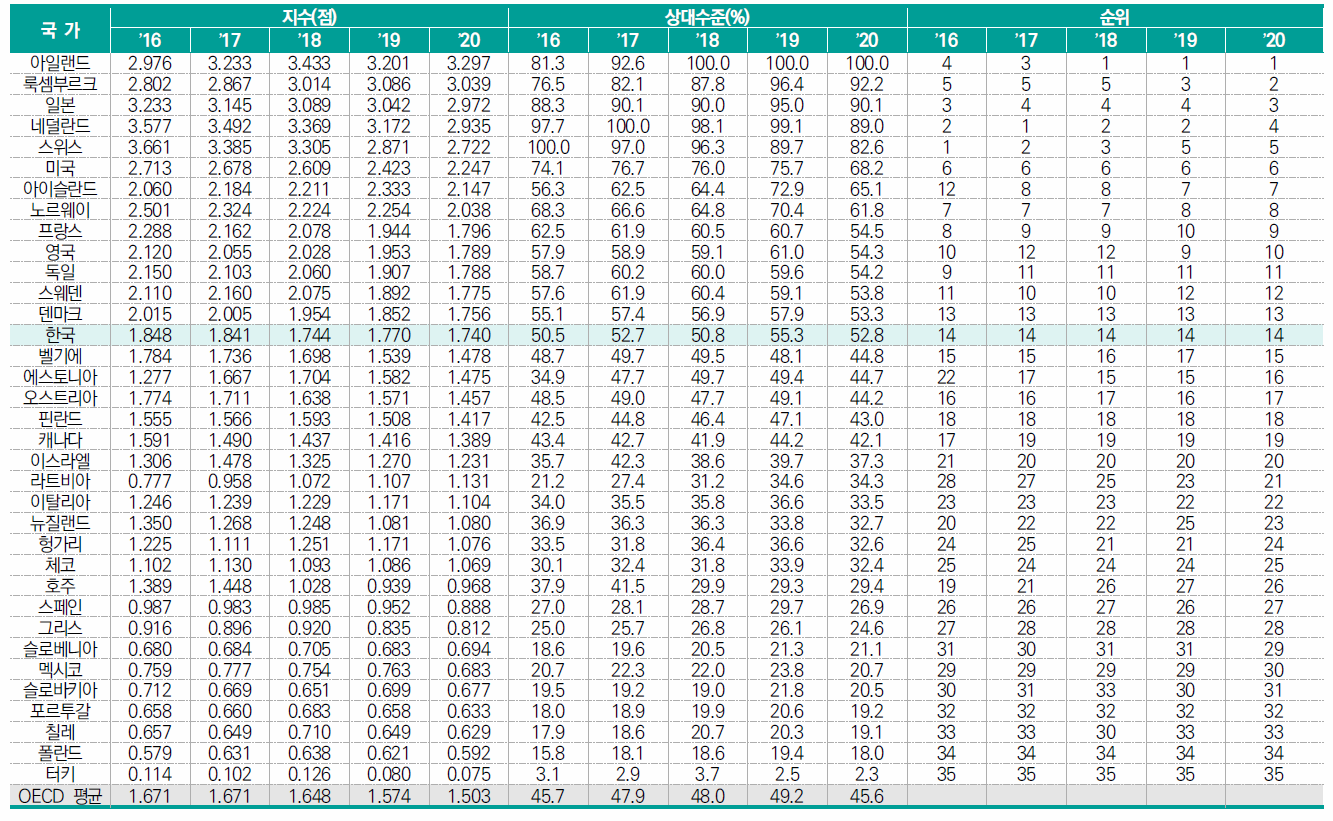Select 미국 relative level value 68.2

pyautogui.click(x=867, y=167)
